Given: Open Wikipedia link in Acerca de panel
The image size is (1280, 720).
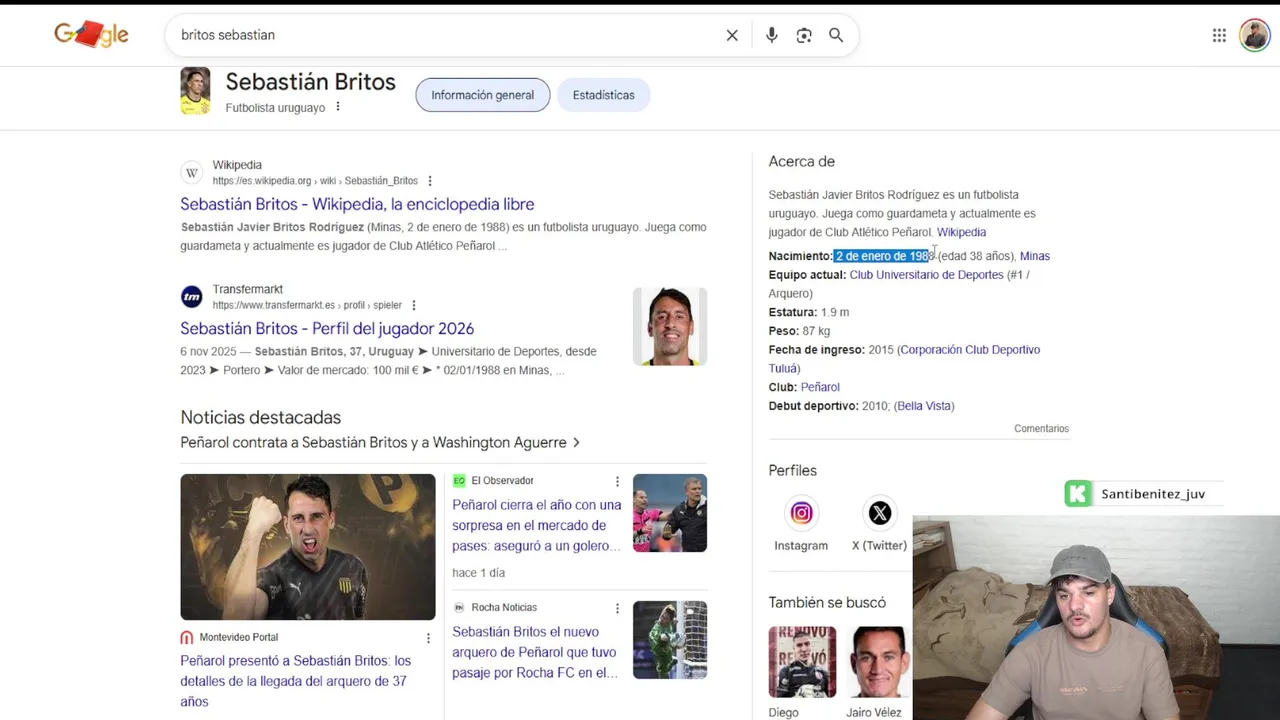Looking at the screenshot, I should pyautogui.click(x=961, y=232).
